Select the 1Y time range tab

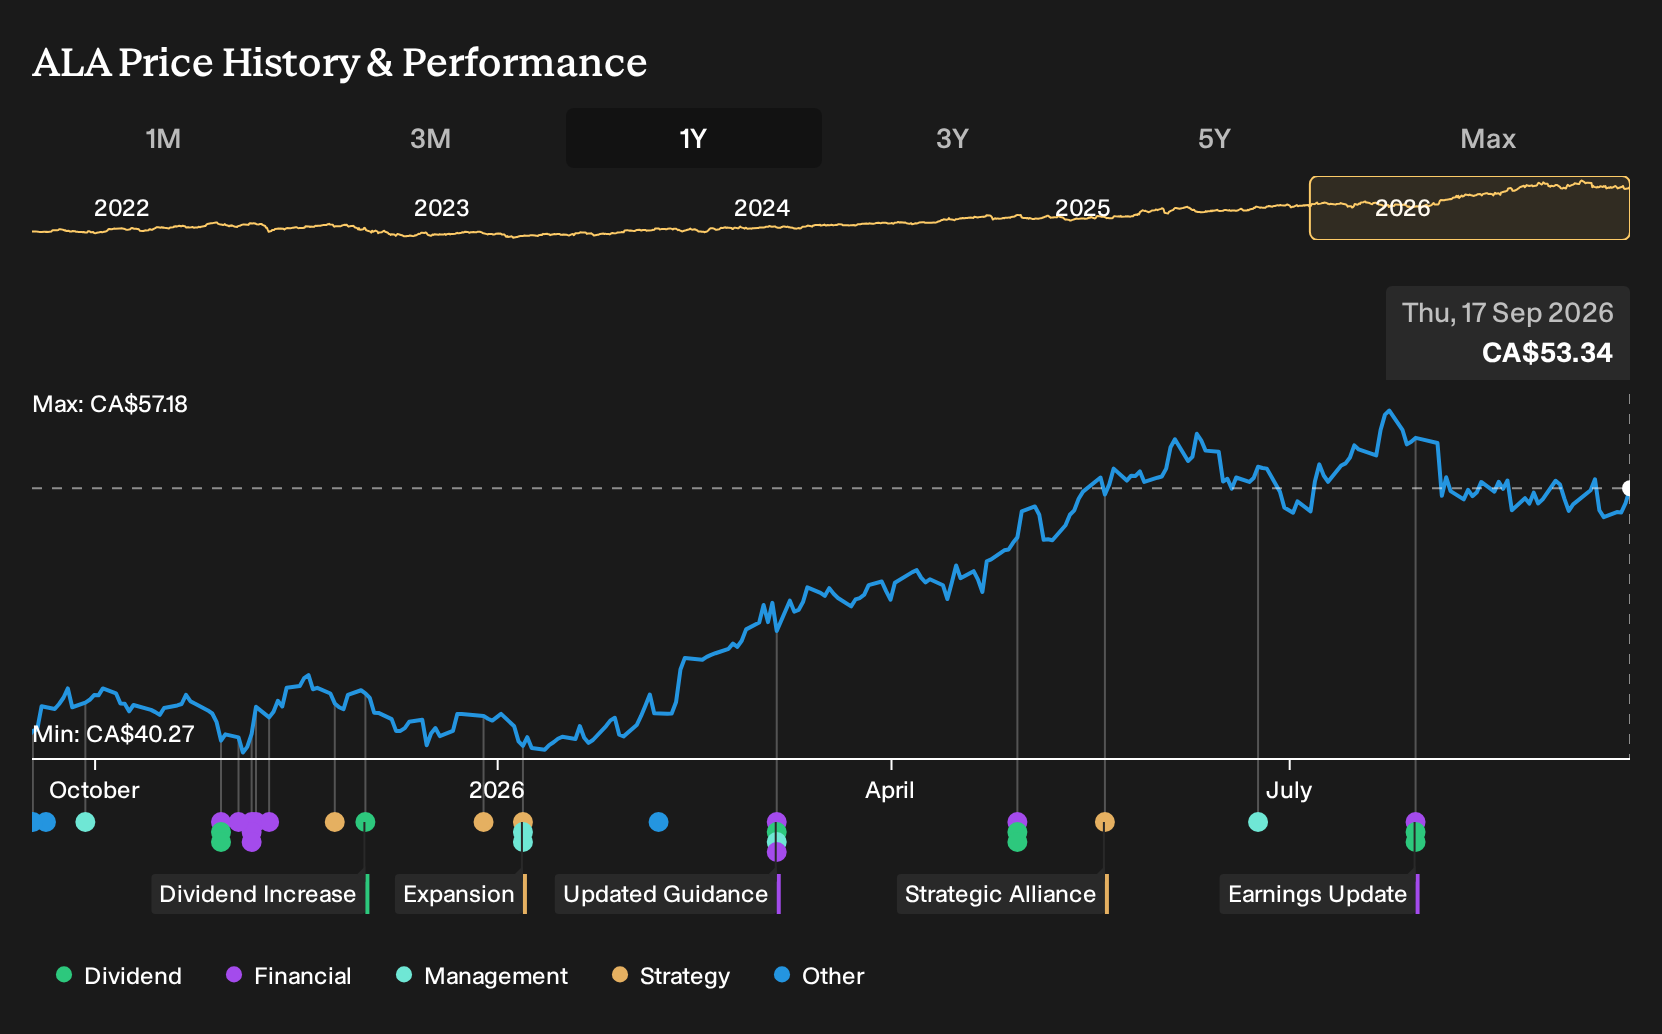point(694,138)
